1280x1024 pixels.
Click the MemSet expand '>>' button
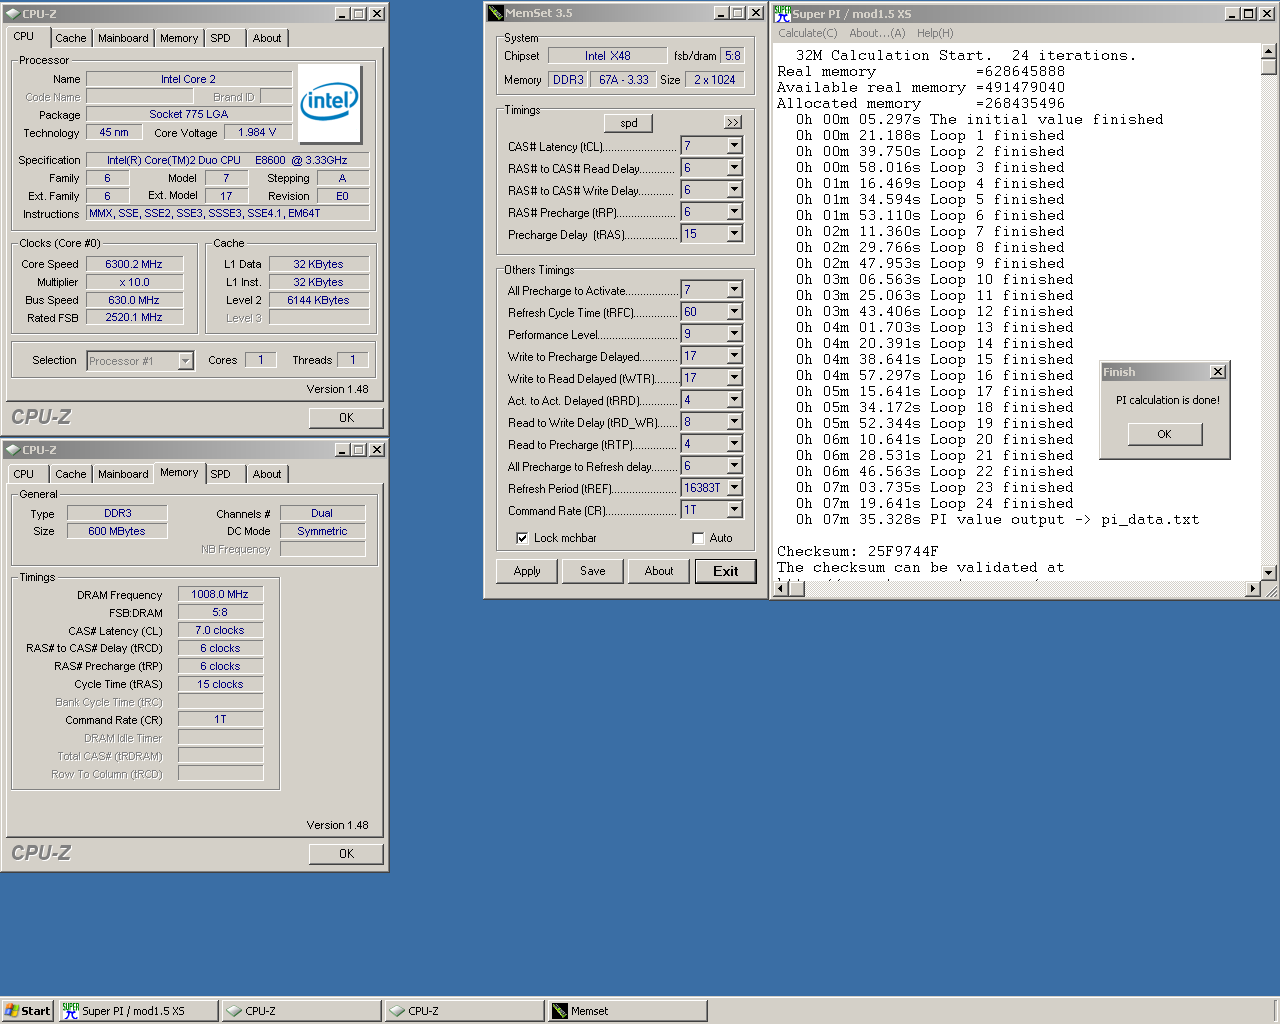[x=733, y=122]
